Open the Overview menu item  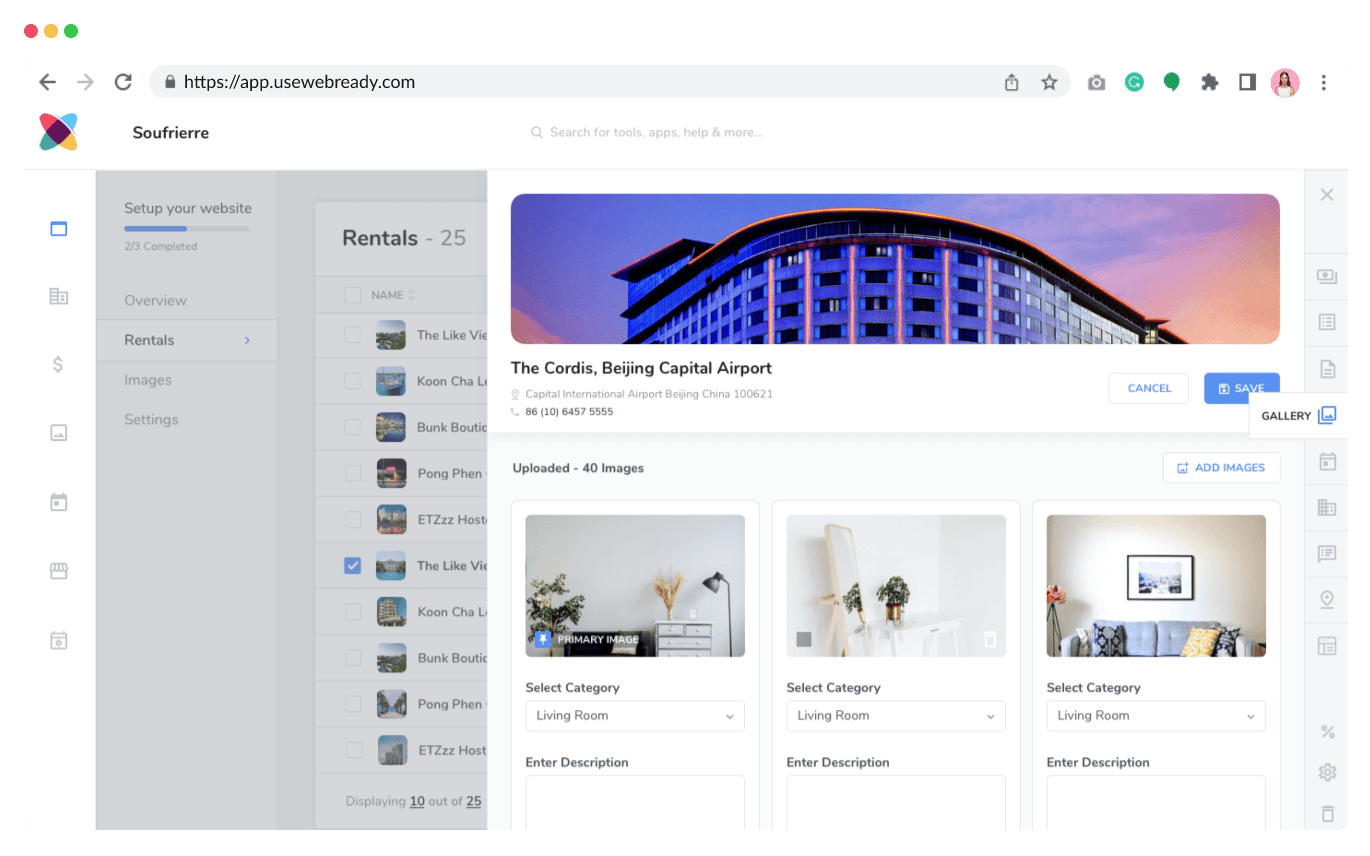(x=155, y=300)
